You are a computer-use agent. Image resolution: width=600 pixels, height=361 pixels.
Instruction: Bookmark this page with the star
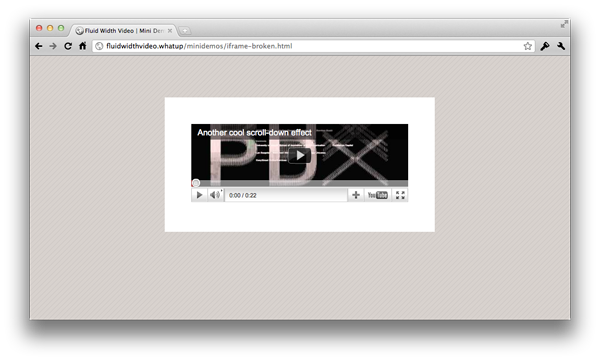coord(527,46)
